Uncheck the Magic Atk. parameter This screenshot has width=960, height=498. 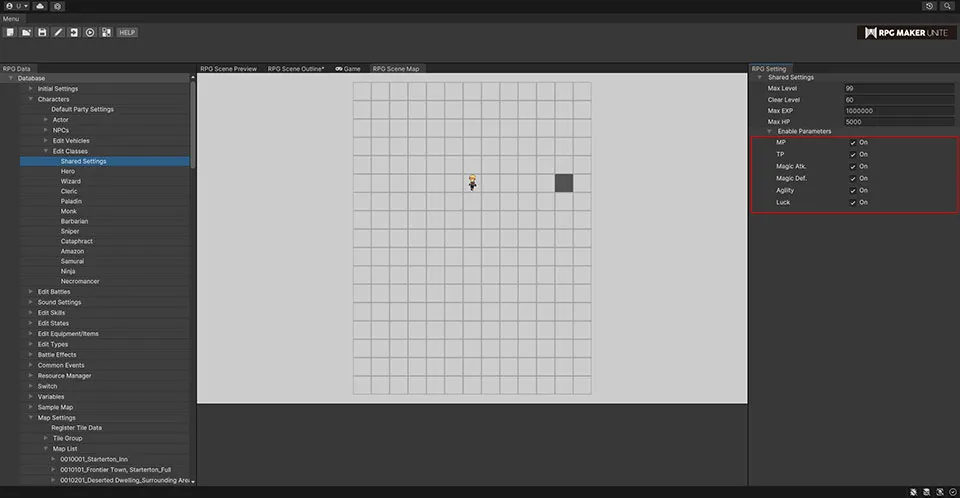tap(852, 166)
